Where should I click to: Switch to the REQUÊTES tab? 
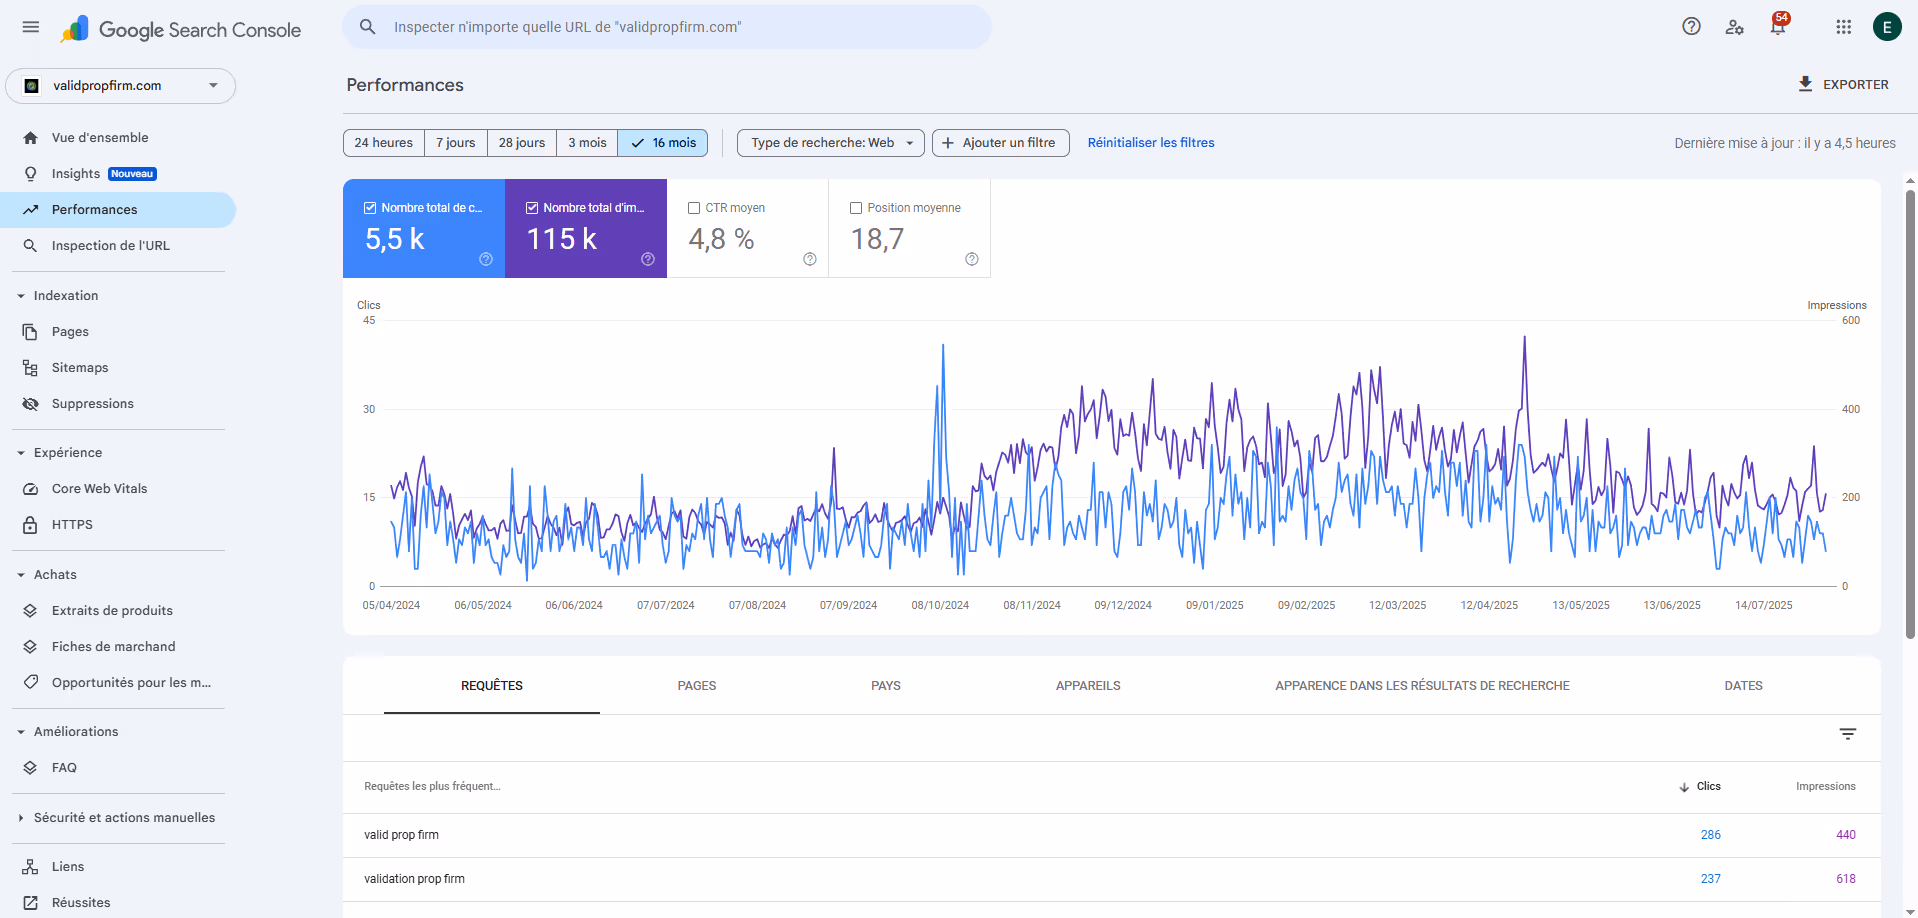pyautogui.click(x=492, y=686)
